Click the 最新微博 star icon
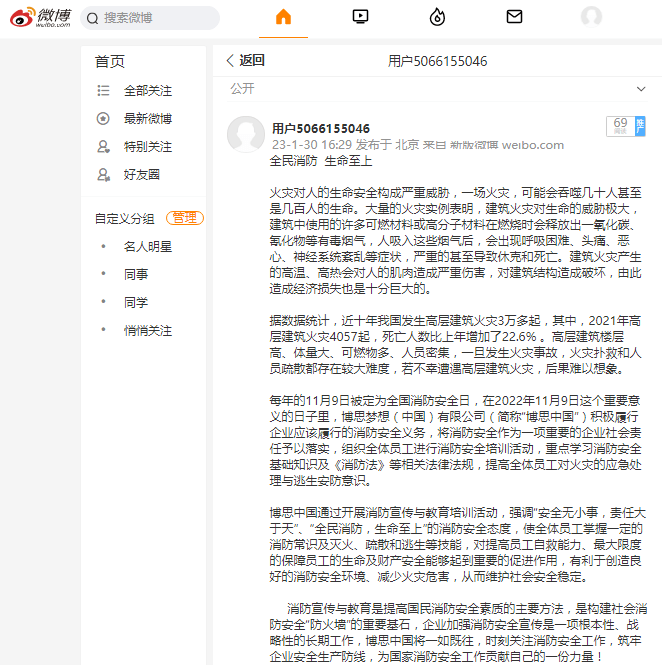 (x=103, y=119)
